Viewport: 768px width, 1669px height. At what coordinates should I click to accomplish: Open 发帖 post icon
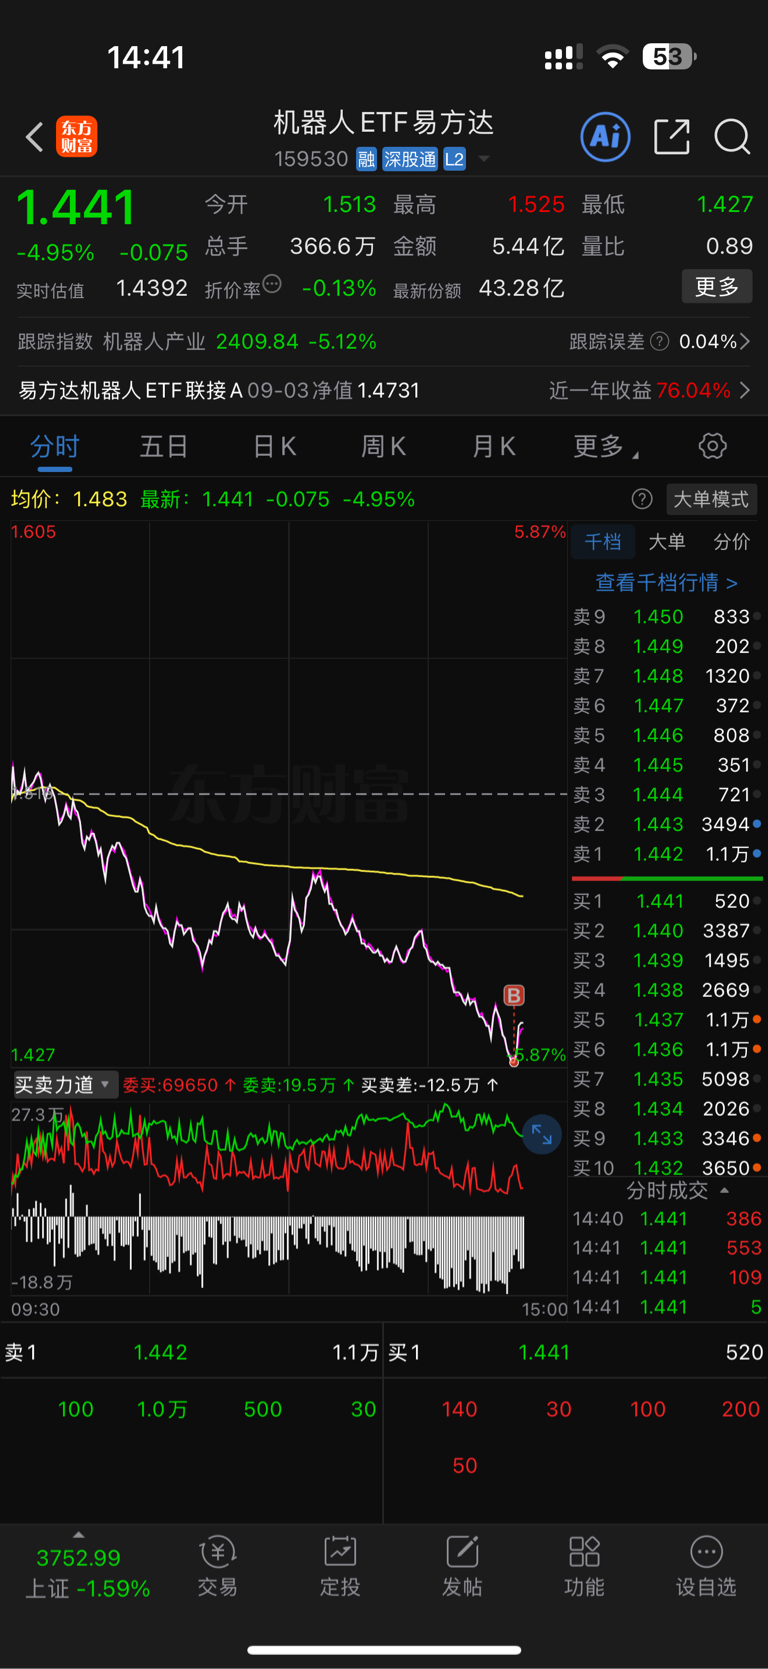pos(462,1566)
